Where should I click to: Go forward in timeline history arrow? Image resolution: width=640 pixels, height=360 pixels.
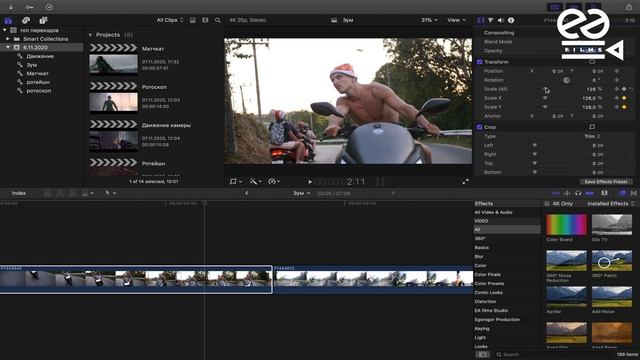click(393, 193)
